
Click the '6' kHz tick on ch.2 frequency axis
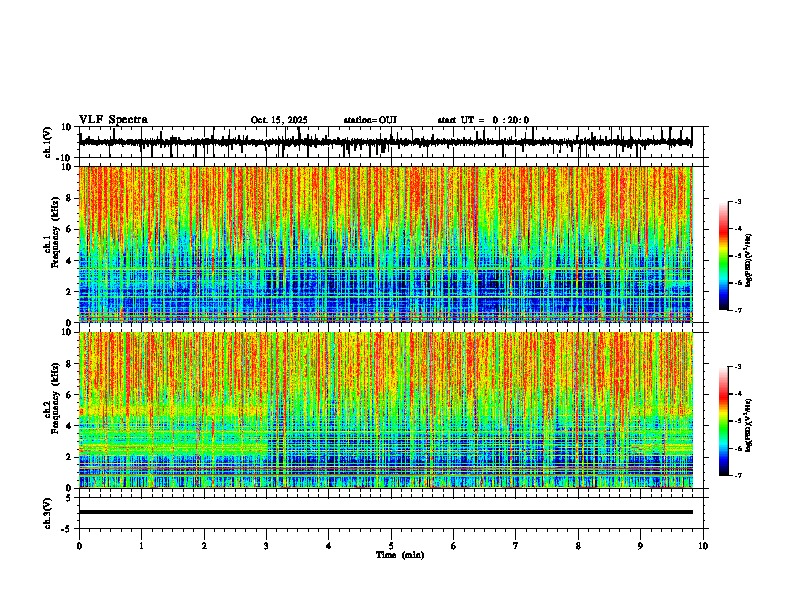click(x=69, y=395)
